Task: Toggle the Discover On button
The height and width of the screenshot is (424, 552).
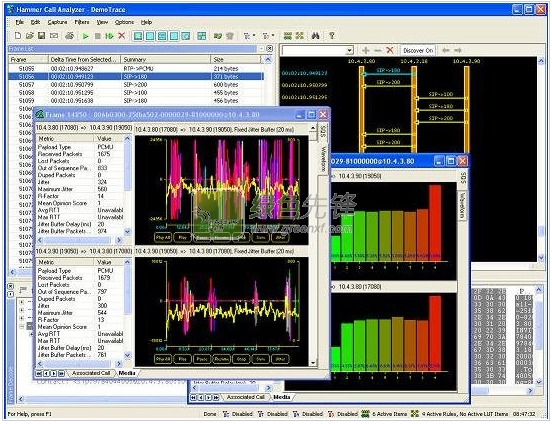Action: click(418, 51)
